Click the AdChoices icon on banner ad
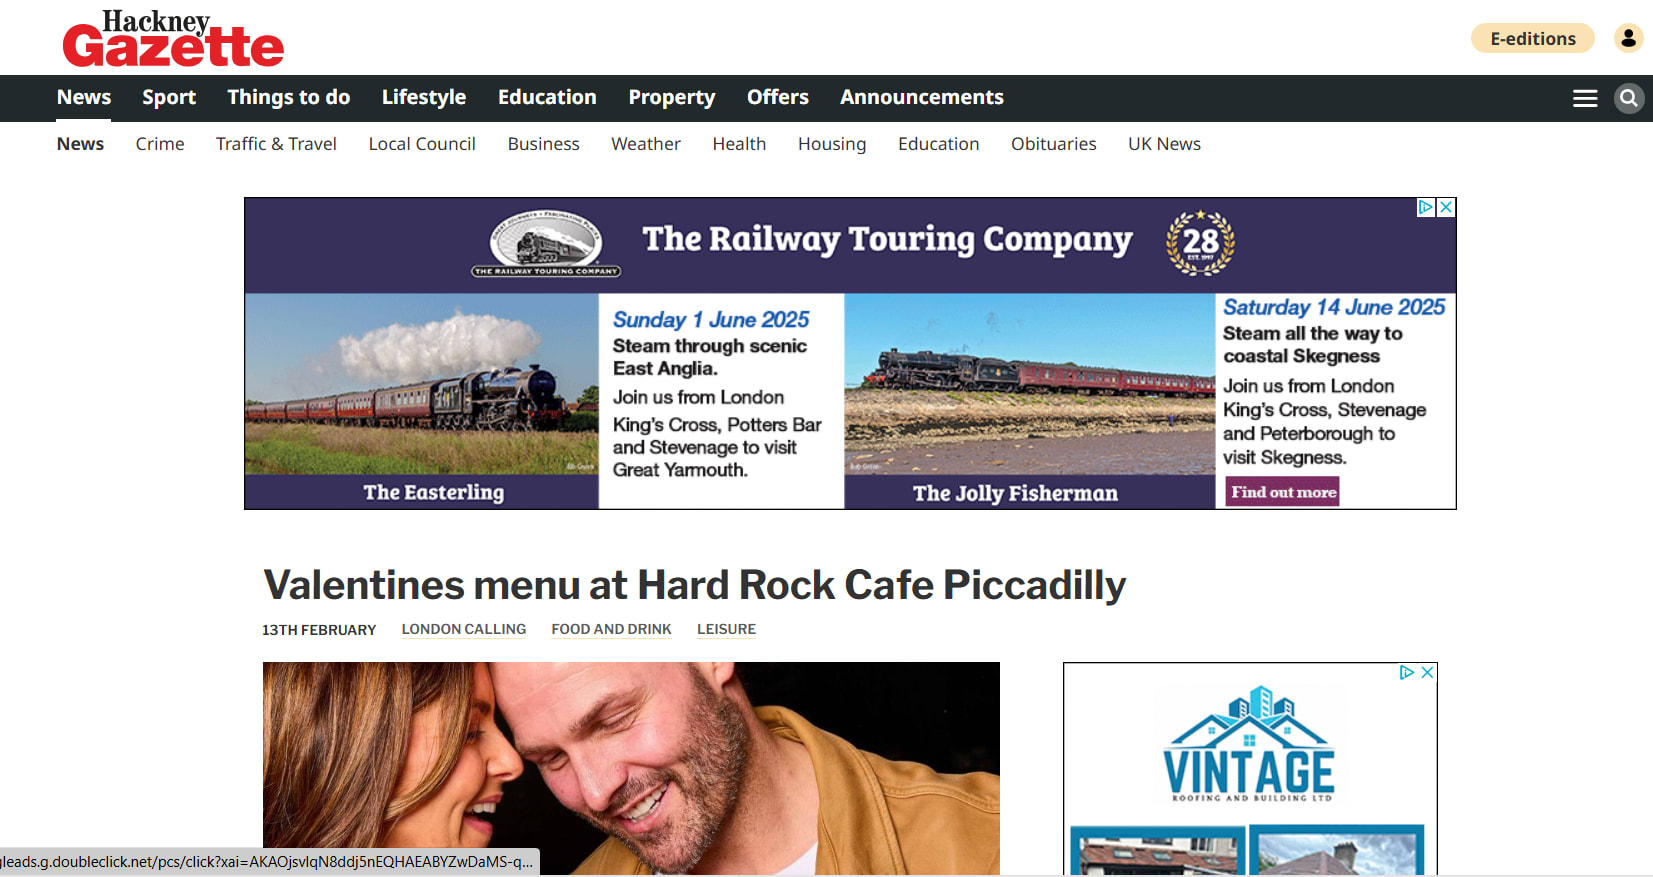Screen dimensions: 1653x877 coord(1426,207)
